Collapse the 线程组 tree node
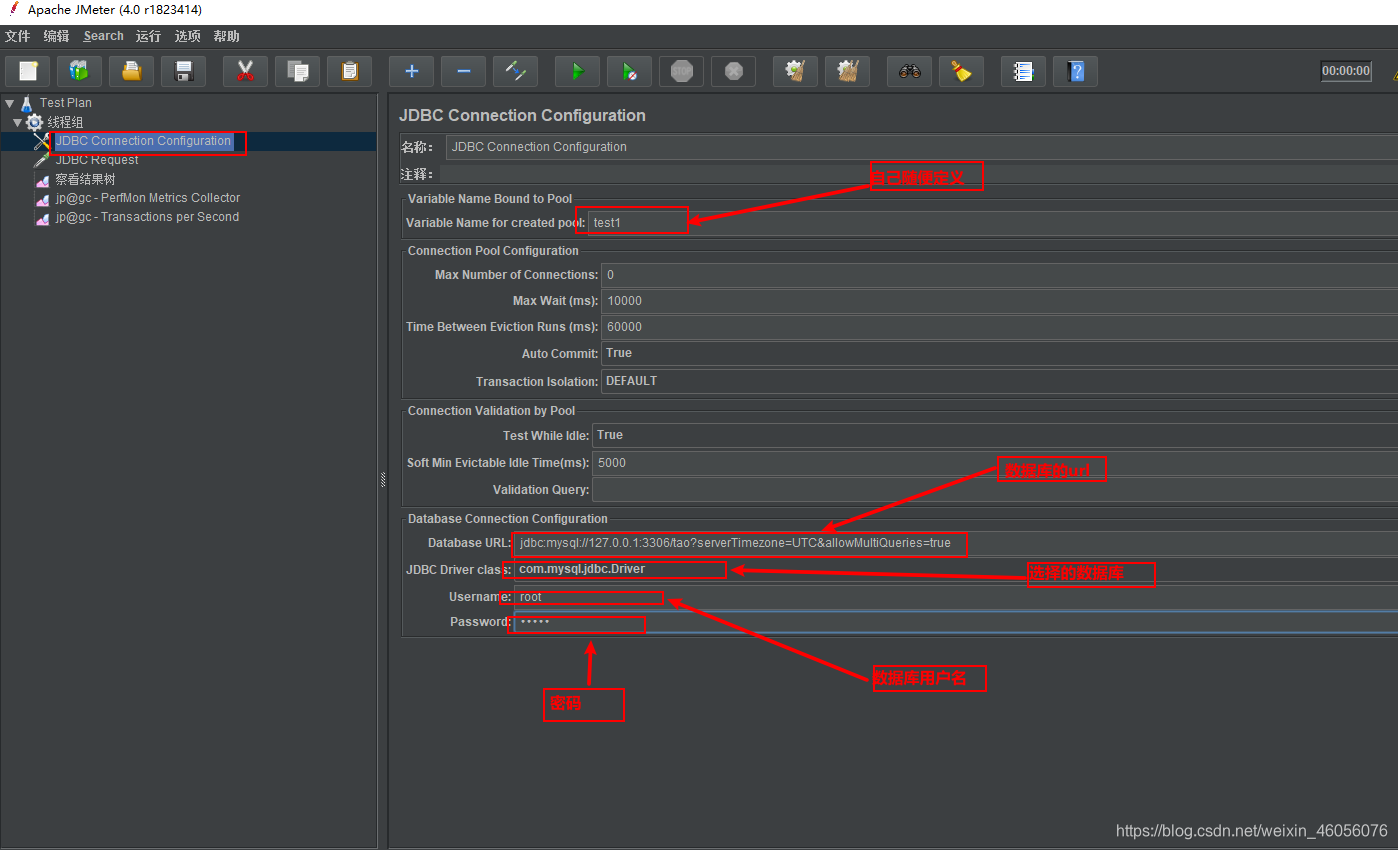Image resolution: width=1398 pixels, height=850 pixels. pos(17,122)
